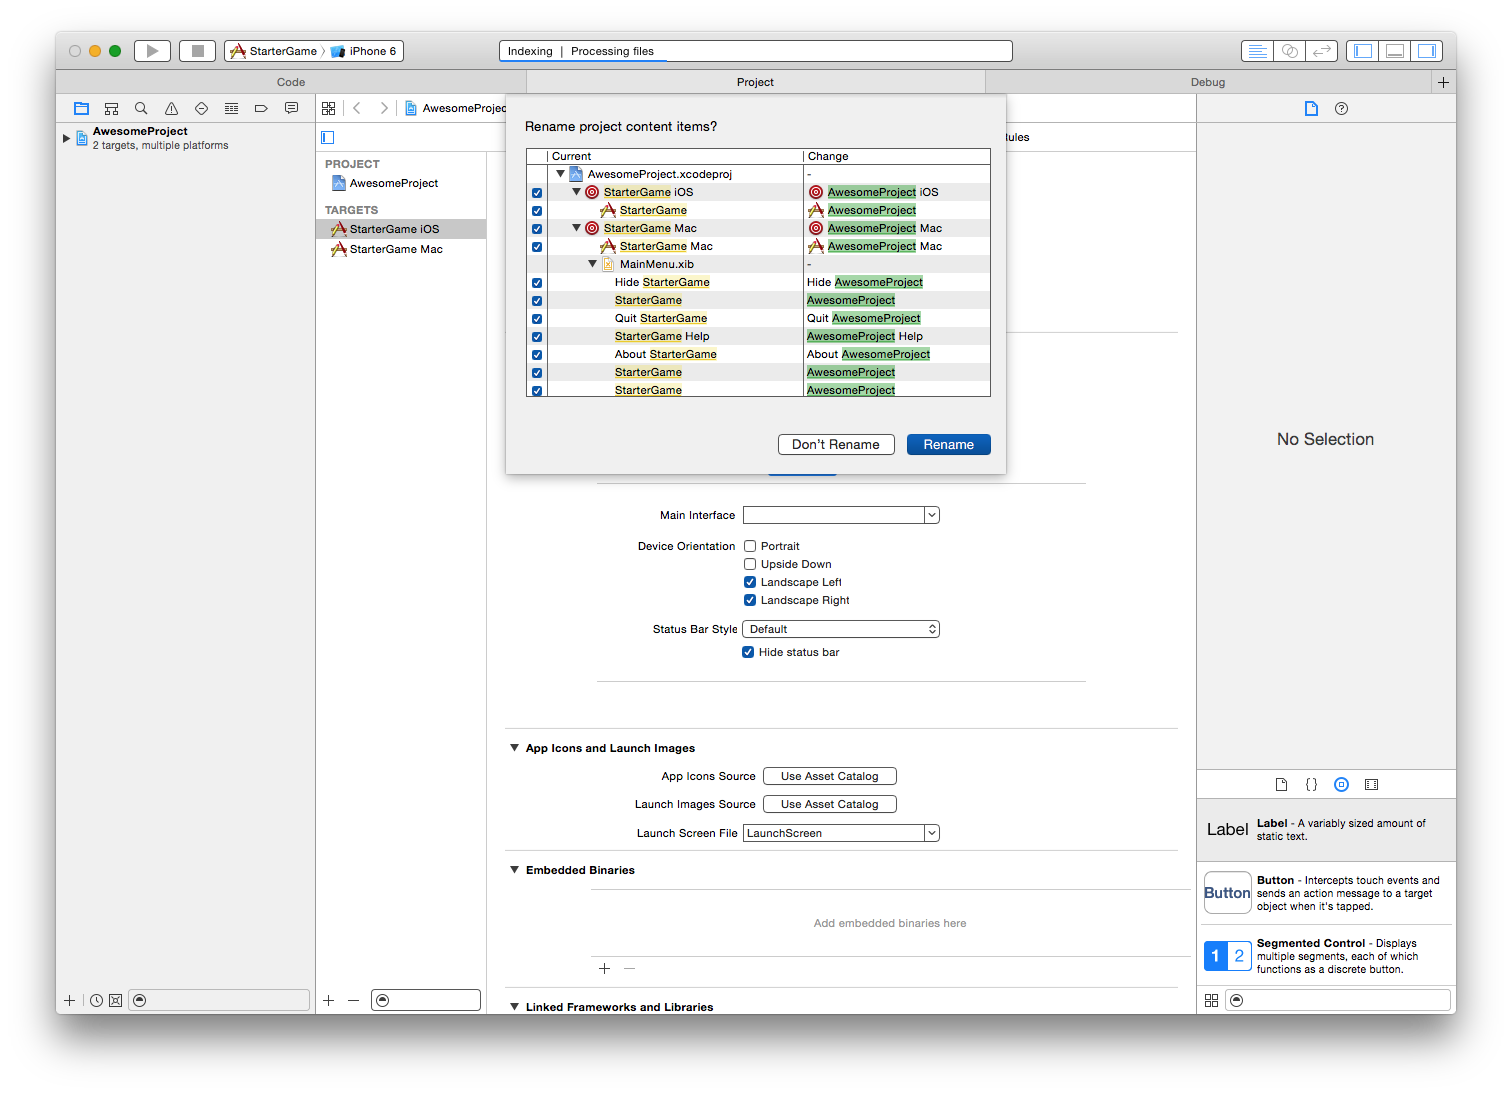Show the Media library
This screenshot has height=1094, width=1512.
(x=1372, y=785)
